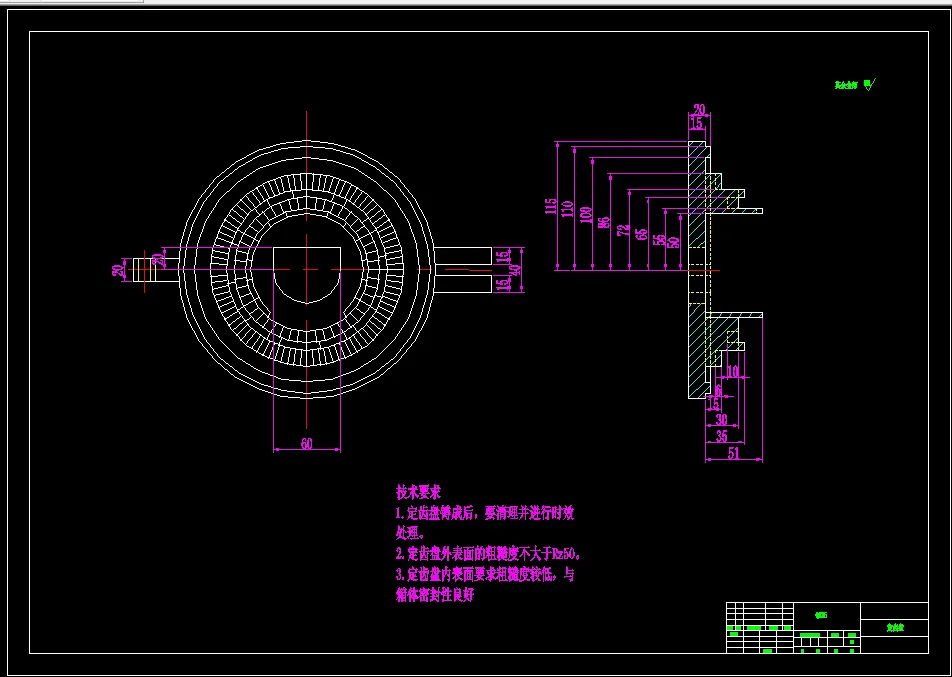Pick the 65 dimension text

(x=641, y=234)
